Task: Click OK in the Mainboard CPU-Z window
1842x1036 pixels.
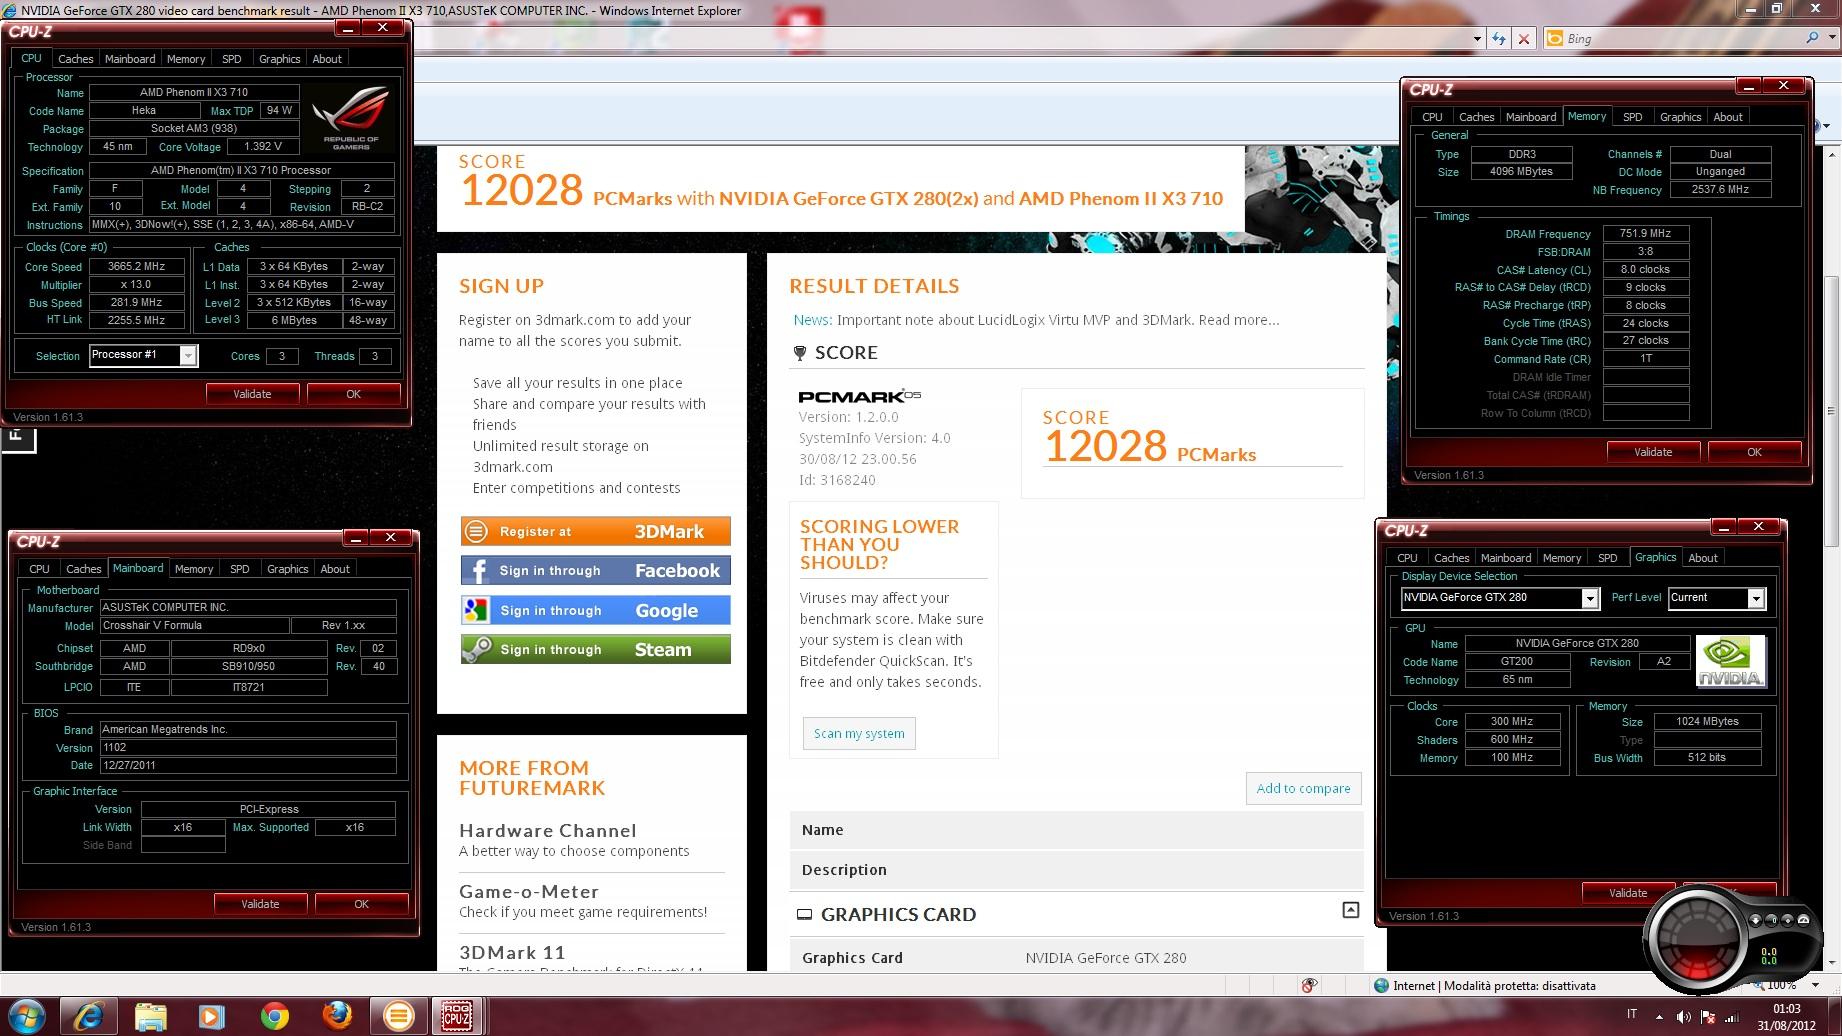Action: pos(361,904)
